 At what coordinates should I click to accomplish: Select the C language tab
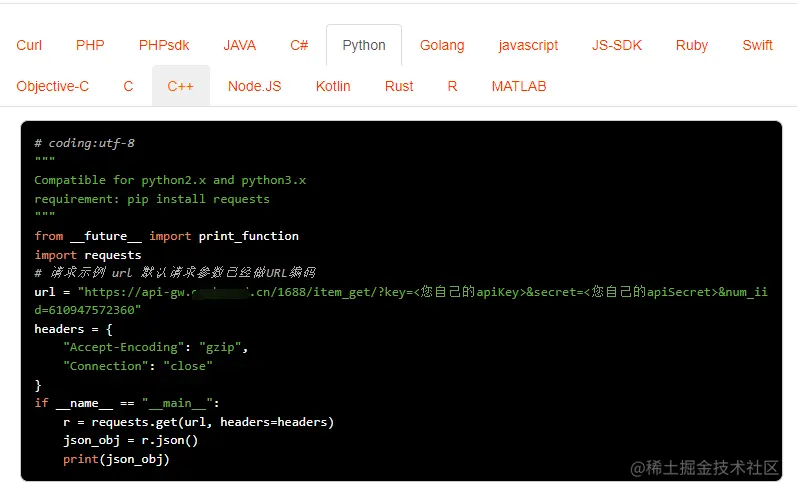128,86
